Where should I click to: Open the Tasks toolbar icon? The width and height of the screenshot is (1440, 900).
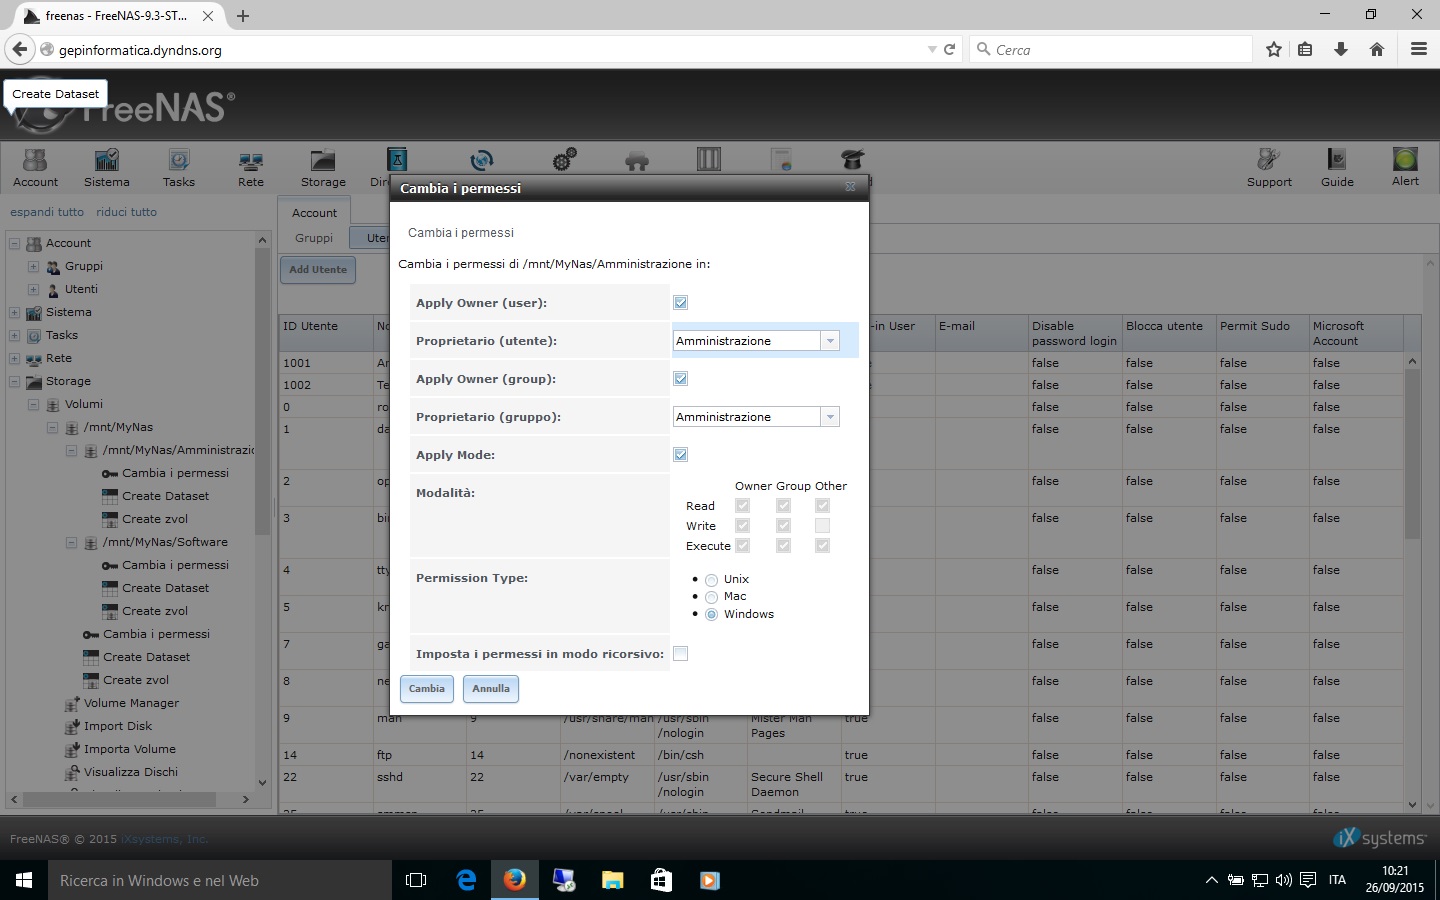pyautogui.click(x=179, y=168)
